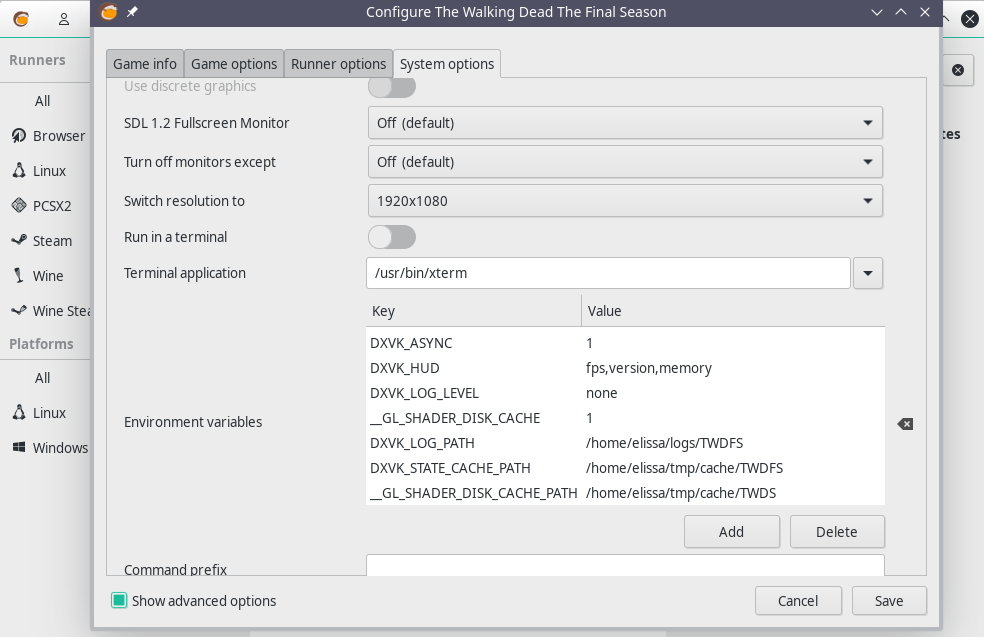Select the Wine runner in the sidebar
Viewport: 984px width, 637px height.
point(38,276)
